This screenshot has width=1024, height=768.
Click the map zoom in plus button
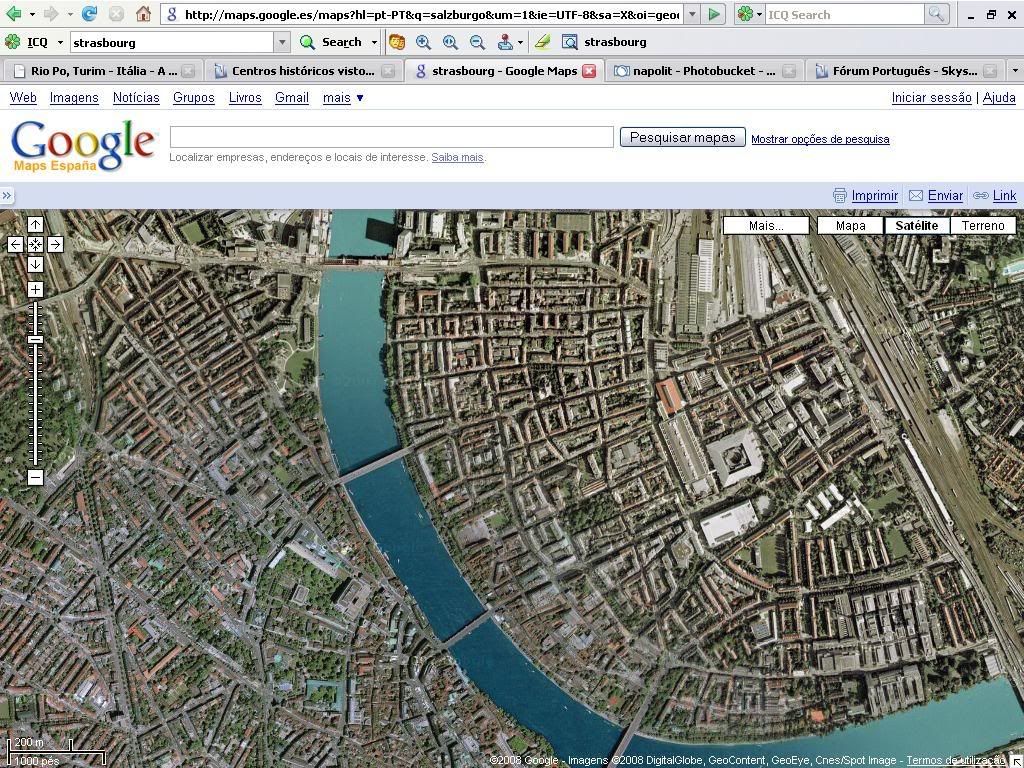(x=35, y=289)
